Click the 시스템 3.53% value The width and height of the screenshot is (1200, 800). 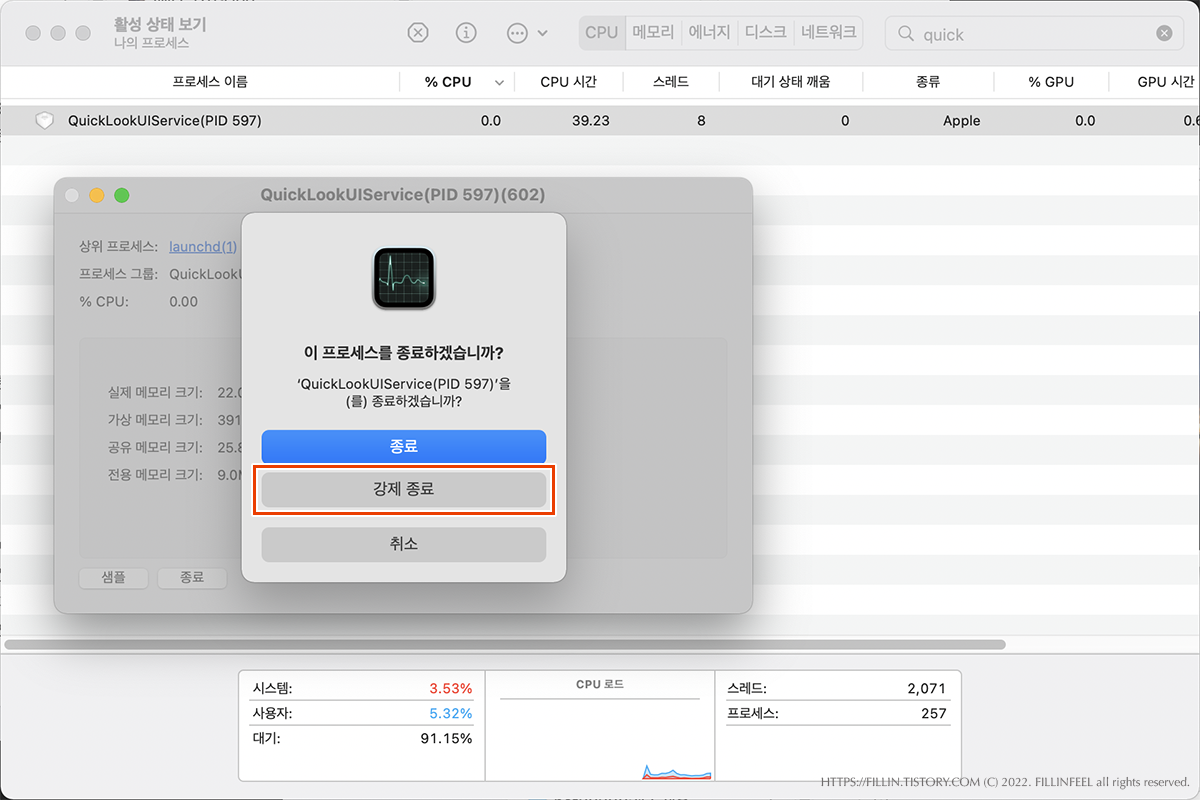pyautogui.click(x=450, y=688)
